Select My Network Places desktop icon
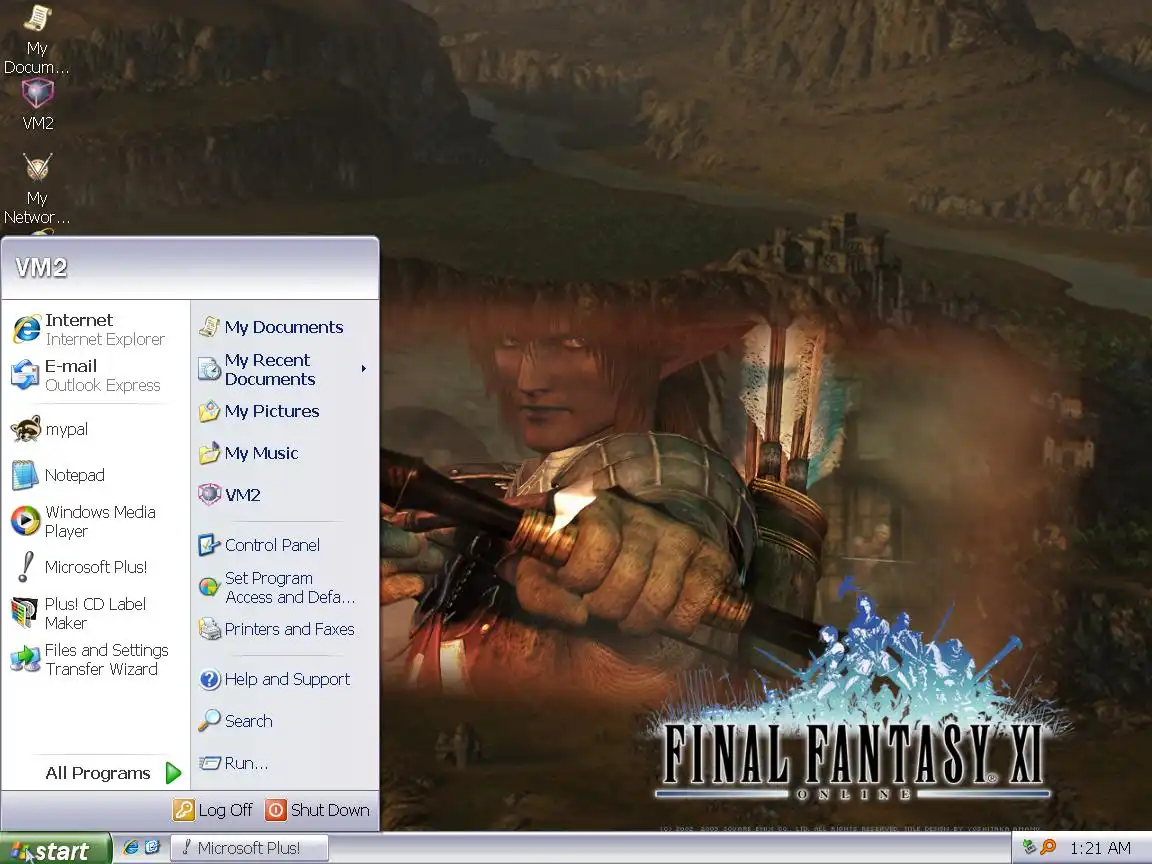 tap(37, 189)
